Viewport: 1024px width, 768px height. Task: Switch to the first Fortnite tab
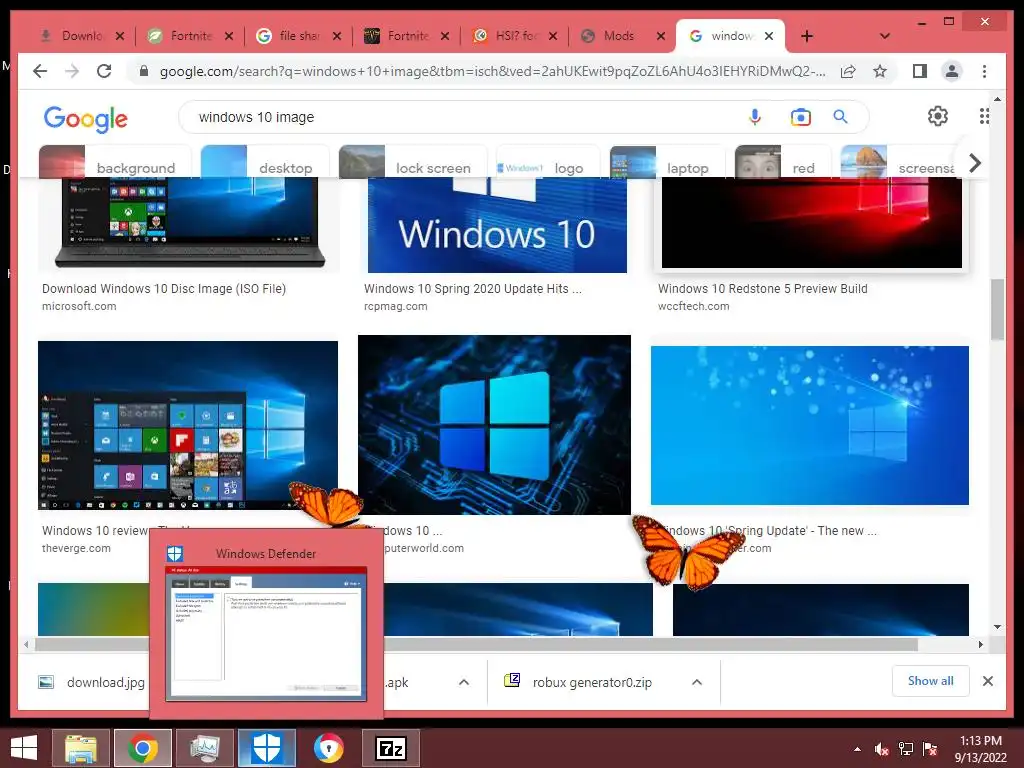189,36
